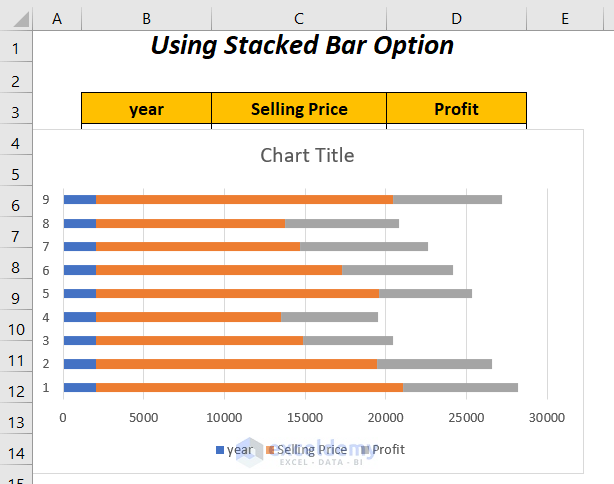The height and width of the screenshot is (484, 614).
Task: Click the orange Selling Price legend swatch
Action: 271,451
